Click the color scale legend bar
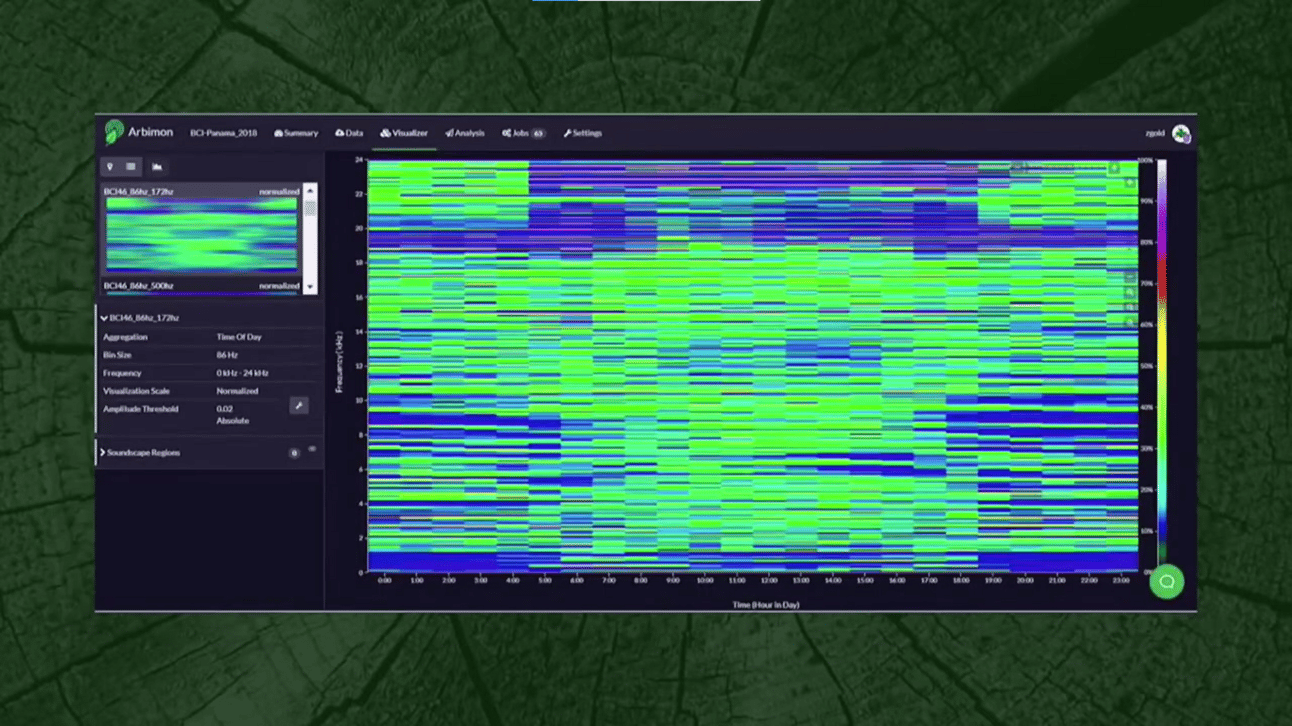The width and height of the screenshot is (1292, 726). (x=1160, y=365)
